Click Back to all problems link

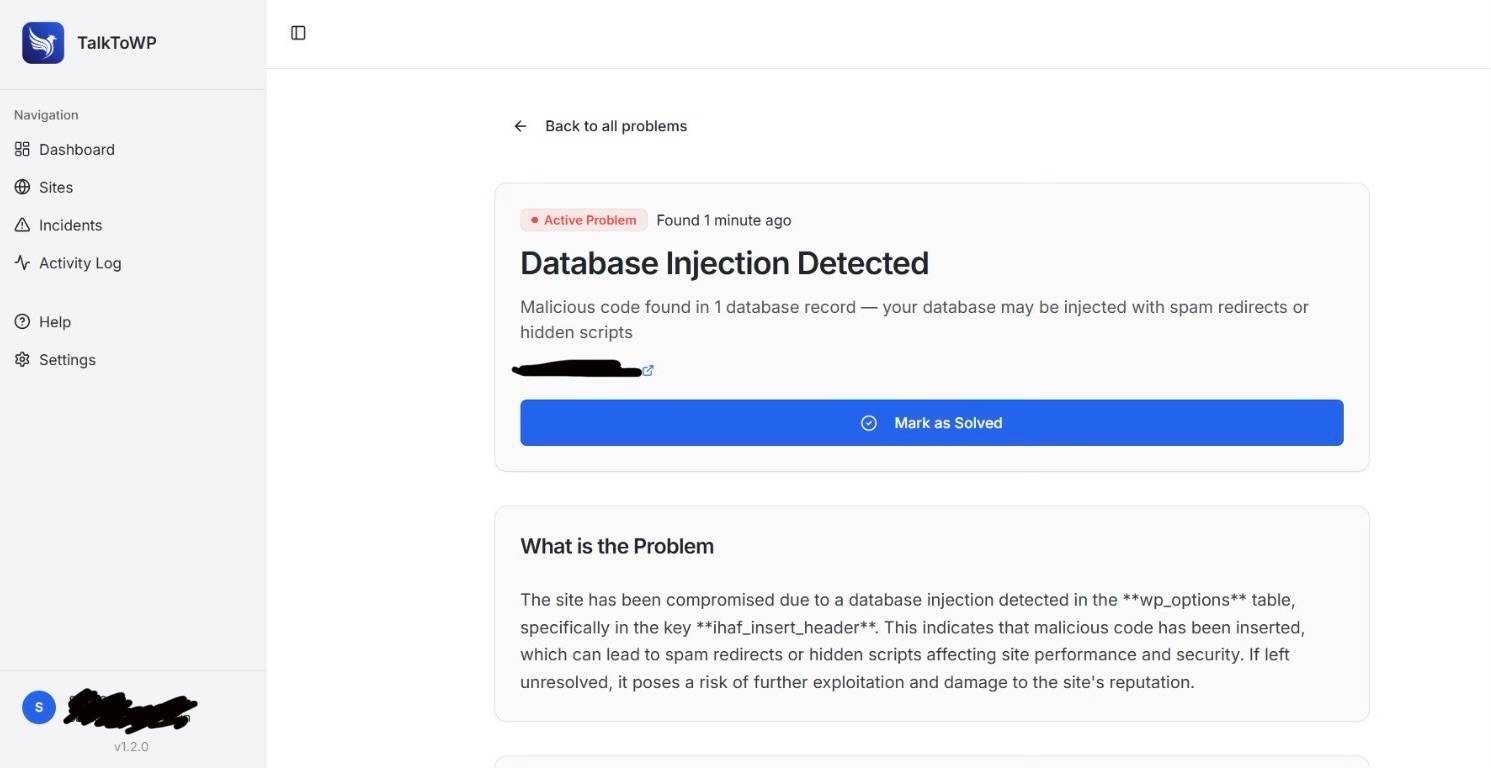tap(616, 126)
